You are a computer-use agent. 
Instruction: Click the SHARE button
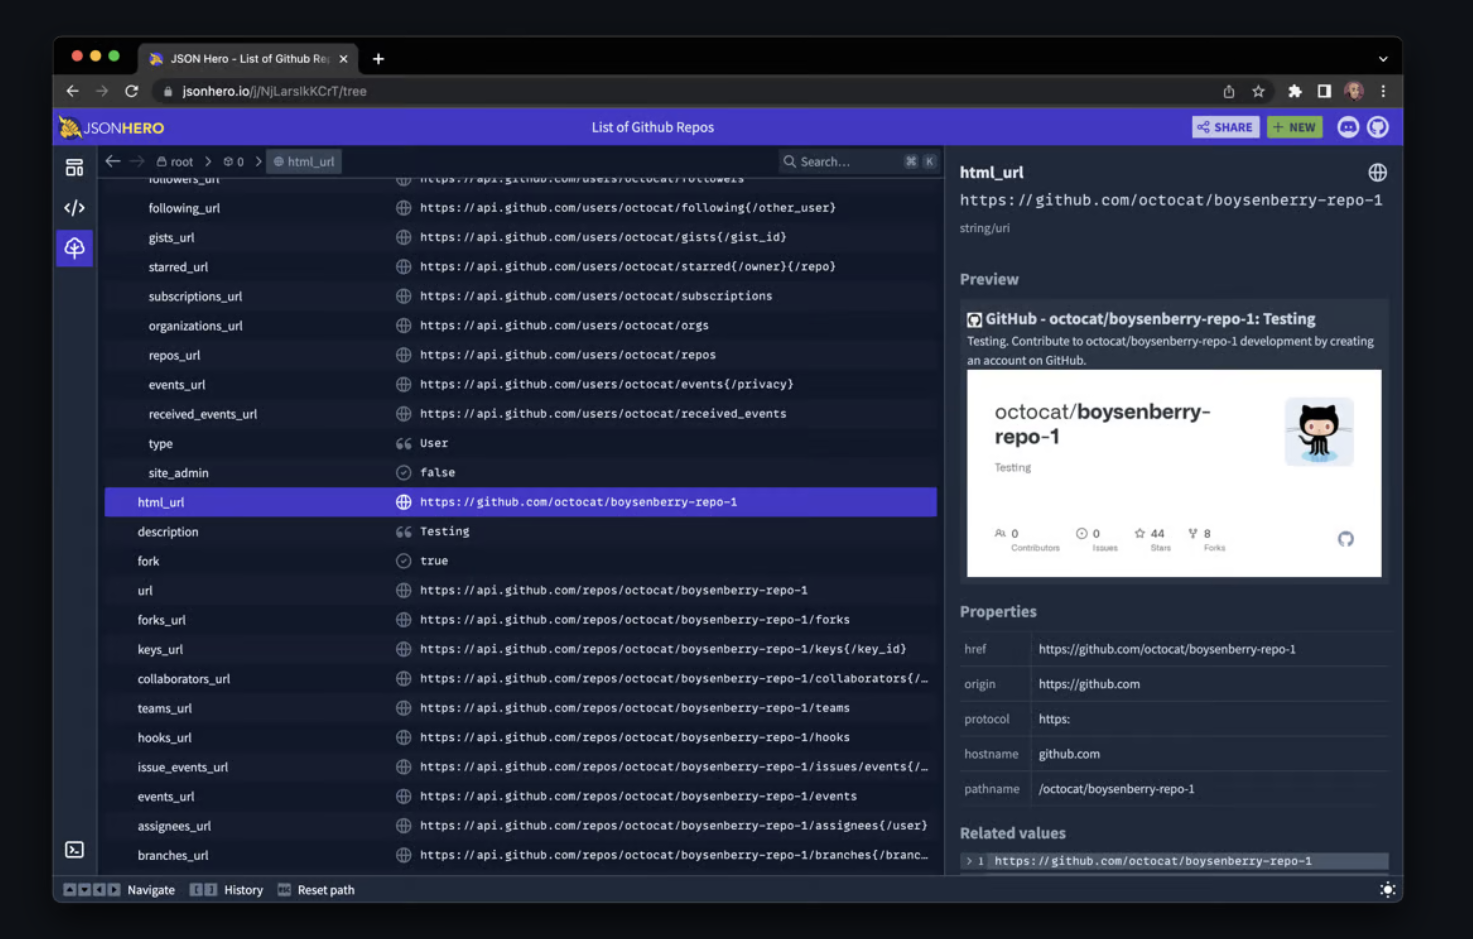[1225, 127]
